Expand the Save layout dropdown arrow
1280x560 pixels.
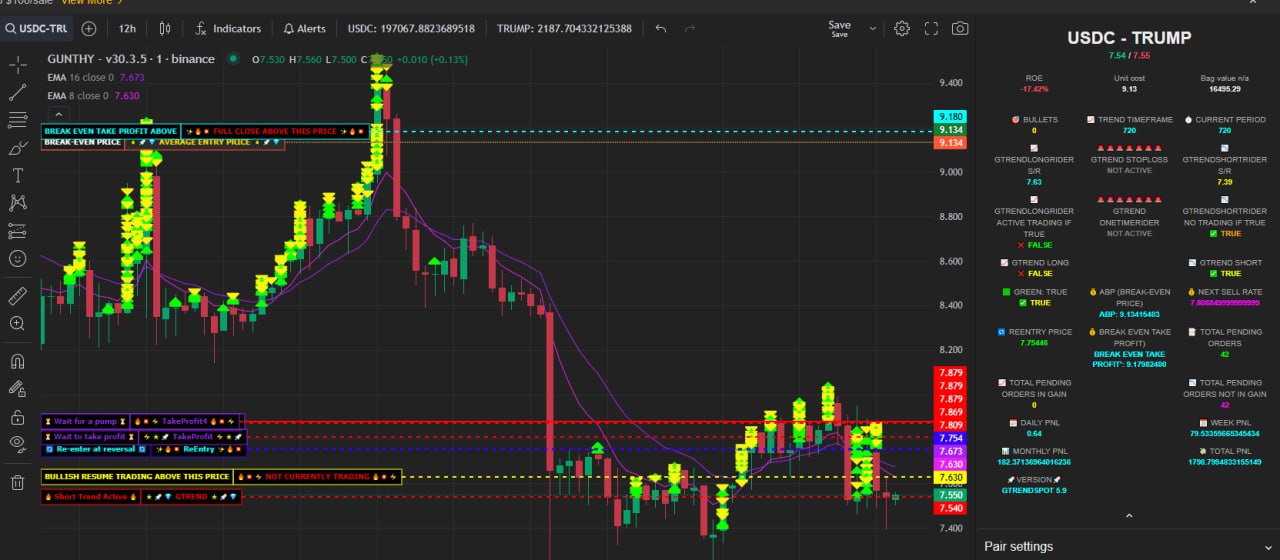[872, 29]
